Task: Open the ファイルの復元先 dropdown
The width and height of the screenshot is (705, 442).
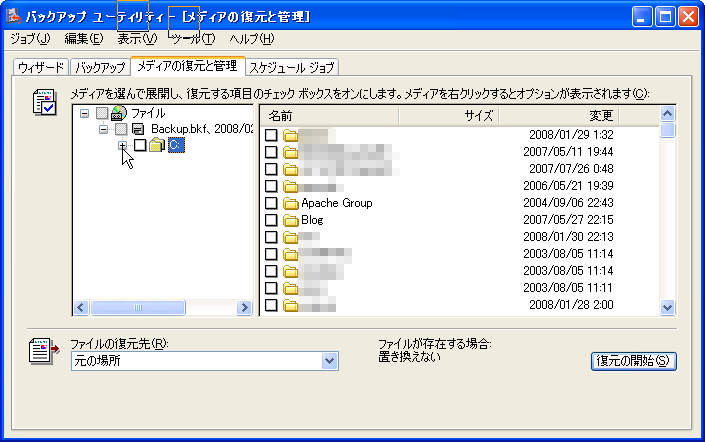Action: (330, 361)
